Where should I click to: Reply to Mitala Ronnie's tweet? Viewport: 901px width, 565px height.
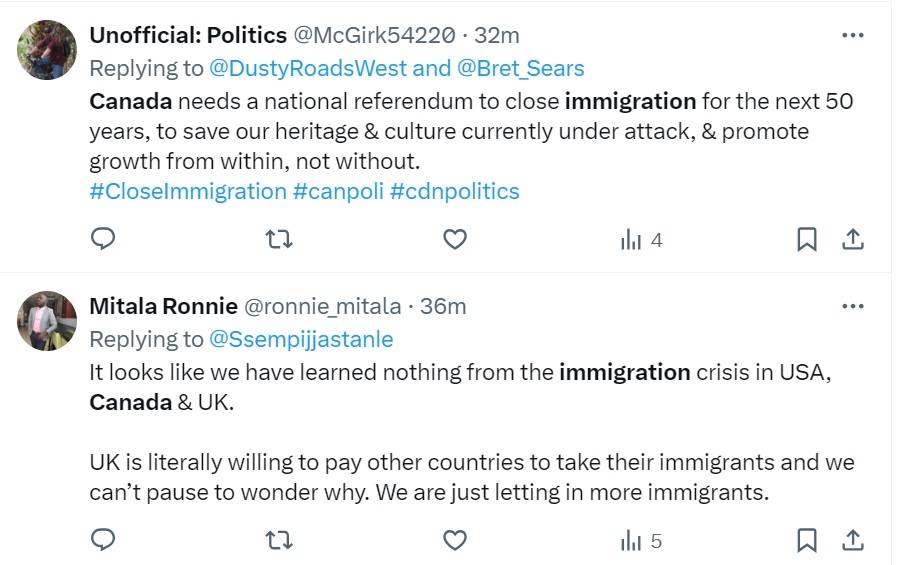click(x=103, y=541)
